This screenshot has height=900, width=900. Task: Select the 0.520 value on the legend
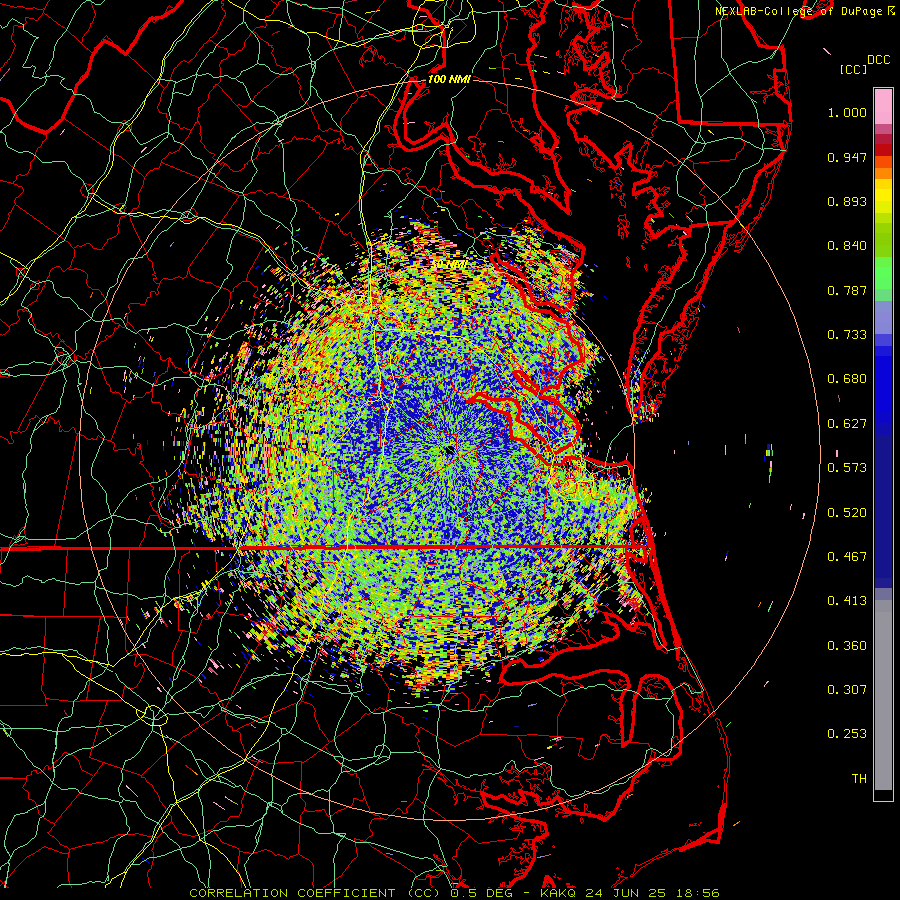tap(847, 513)
